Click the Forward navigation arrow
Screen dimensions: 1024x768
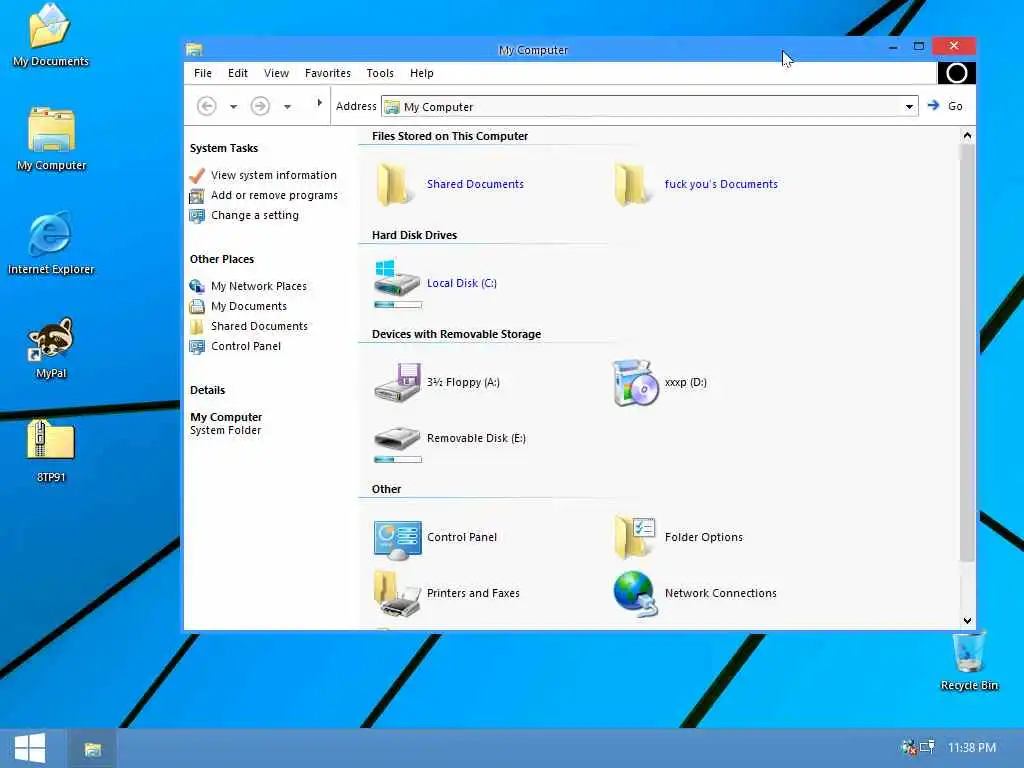point(260,106)
